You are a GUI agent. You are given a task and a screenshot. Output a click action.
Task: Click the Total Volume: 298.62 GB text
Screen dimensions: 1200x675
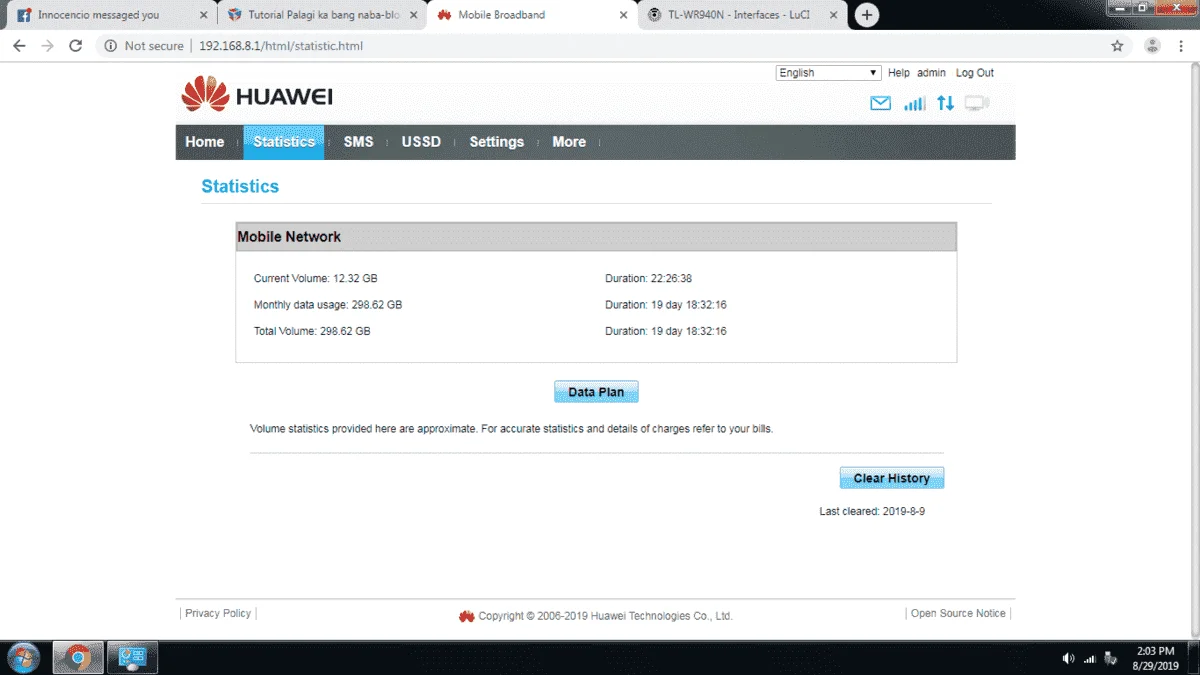pyautogui.click(x=312, y=331)
